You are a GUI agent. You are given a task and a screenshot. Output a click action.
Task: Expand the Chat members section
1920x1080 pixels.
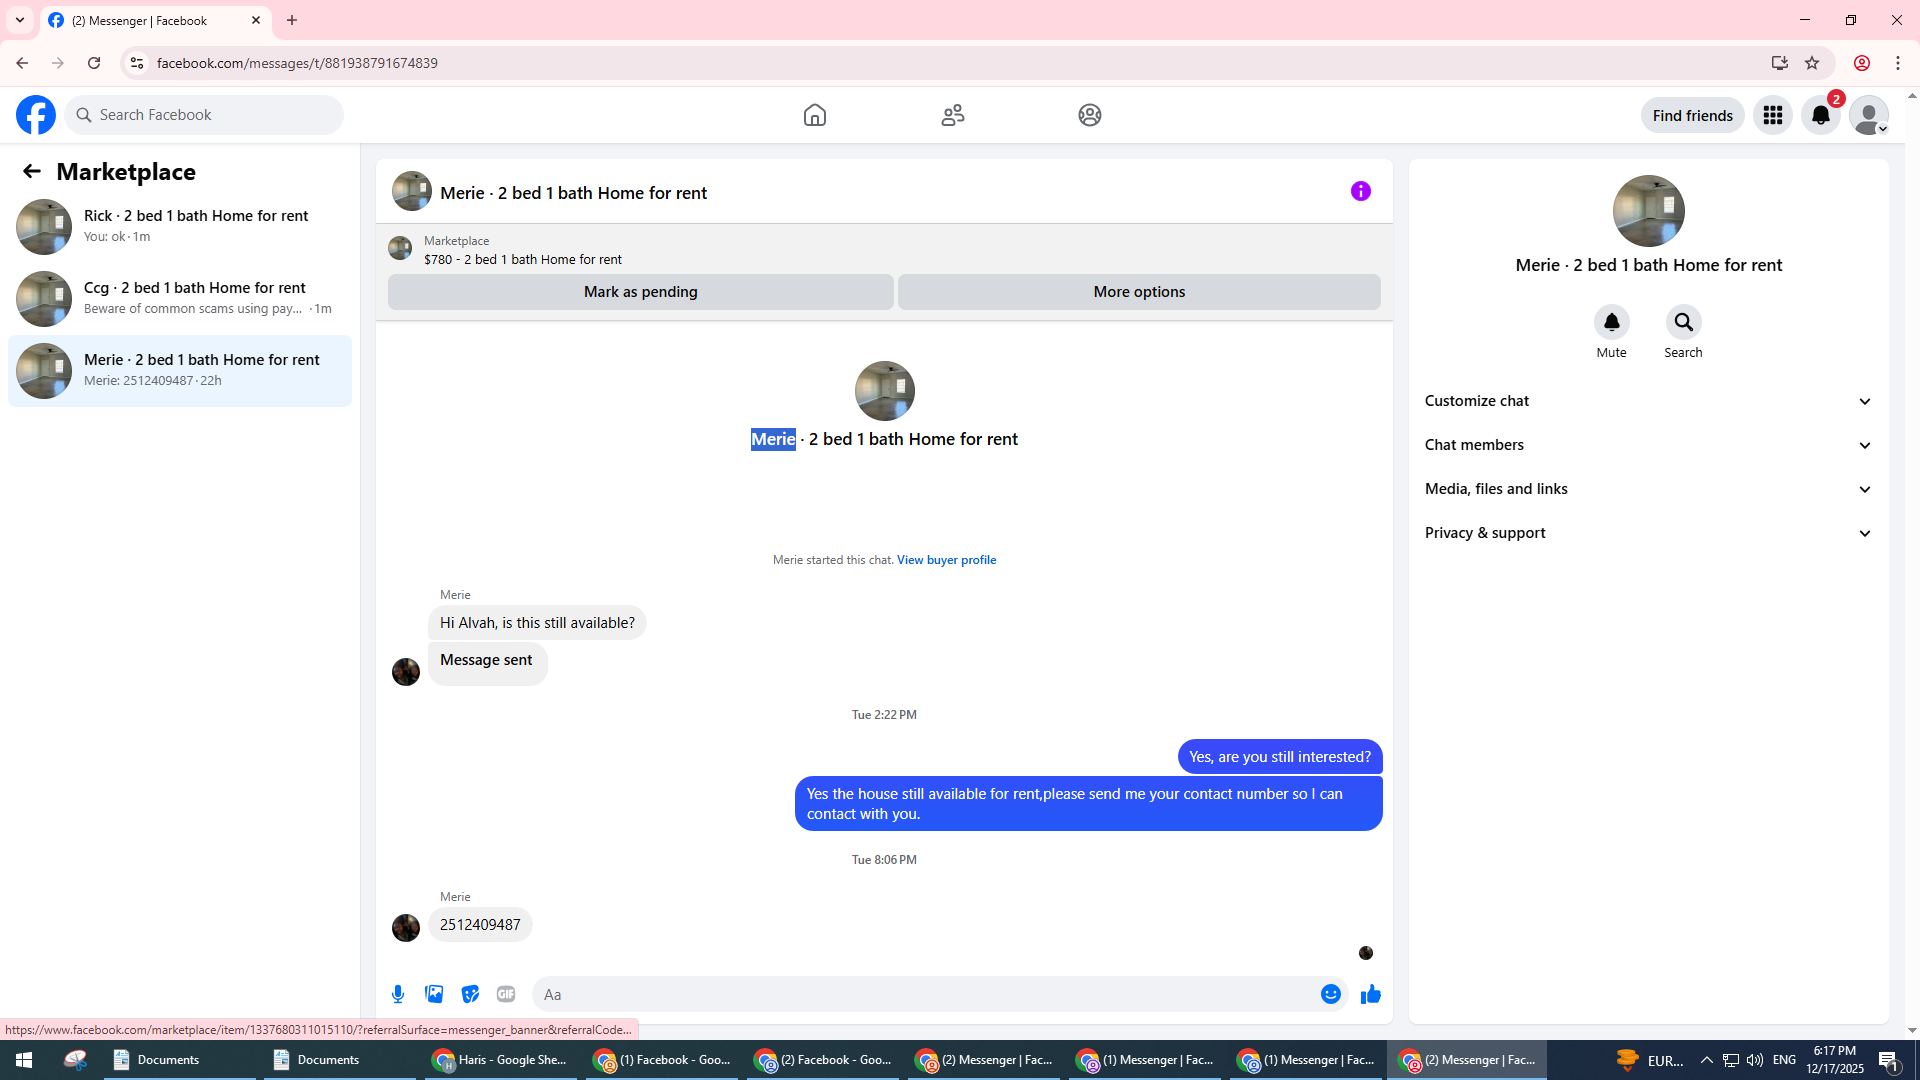coord(1647,445)
